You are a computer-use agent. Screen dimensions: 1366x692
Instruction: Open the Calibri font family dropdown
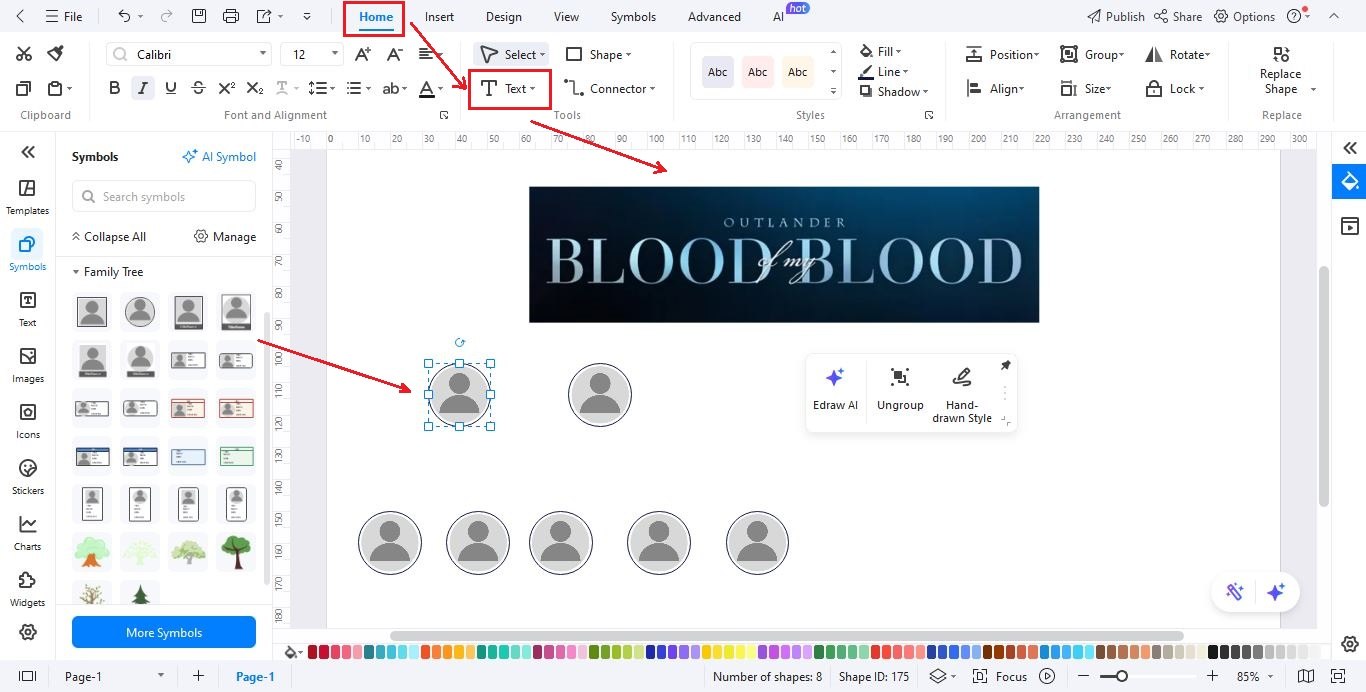pyautogui.click(x=263, y=54)
